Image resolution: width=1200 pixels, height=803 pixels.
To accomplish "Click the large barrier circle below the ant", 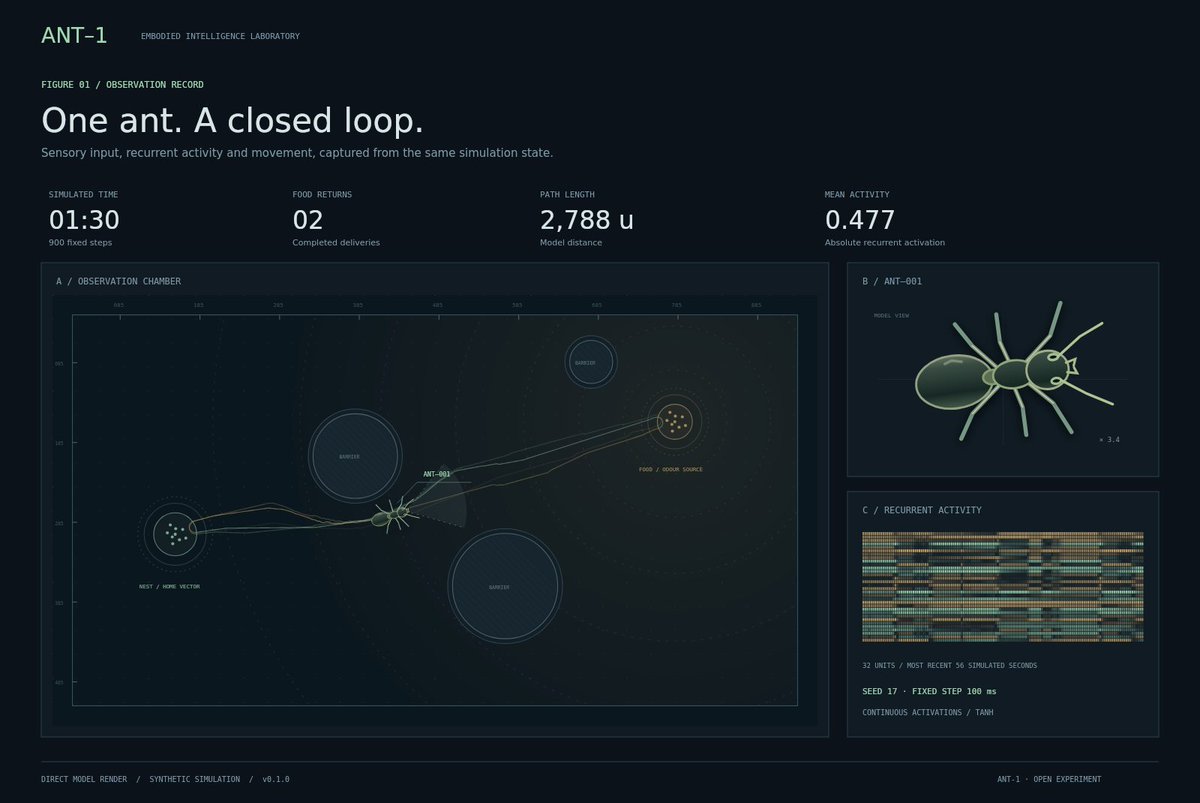I will (x=505, y=586).
